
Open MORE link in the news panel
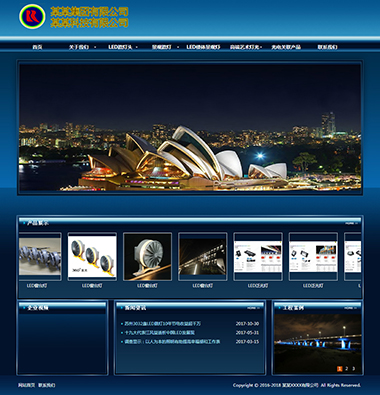point(253,308)
